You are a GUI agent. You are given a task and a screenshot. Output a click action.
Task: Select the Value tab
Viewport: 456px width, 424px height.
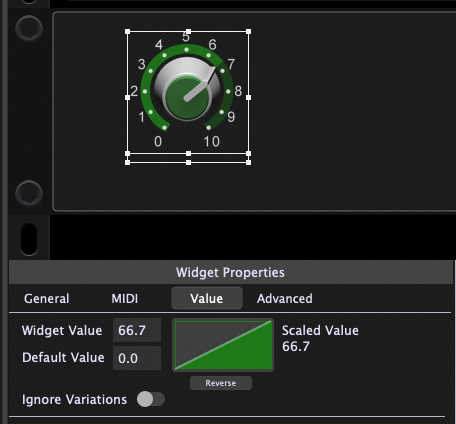coord(207,298)
